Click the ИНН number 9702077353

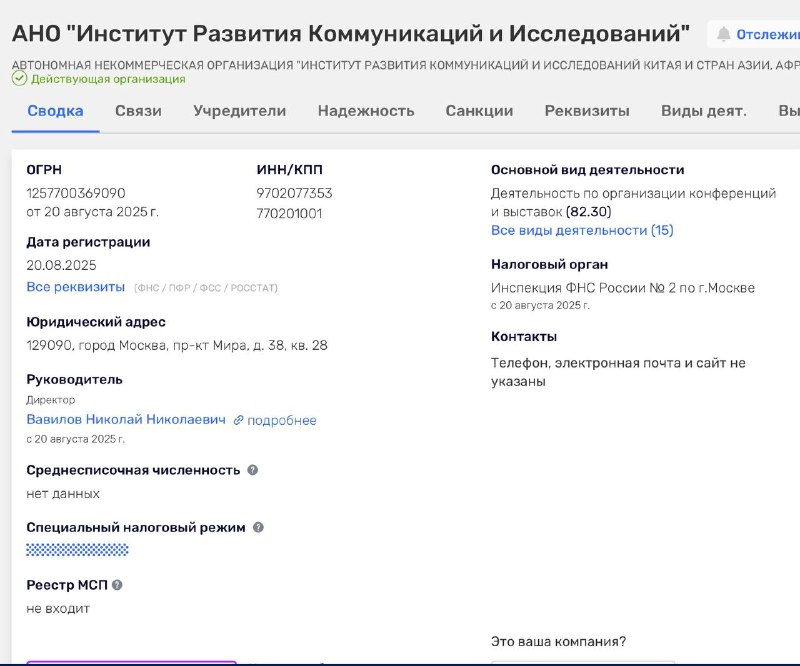click(294, 193)
